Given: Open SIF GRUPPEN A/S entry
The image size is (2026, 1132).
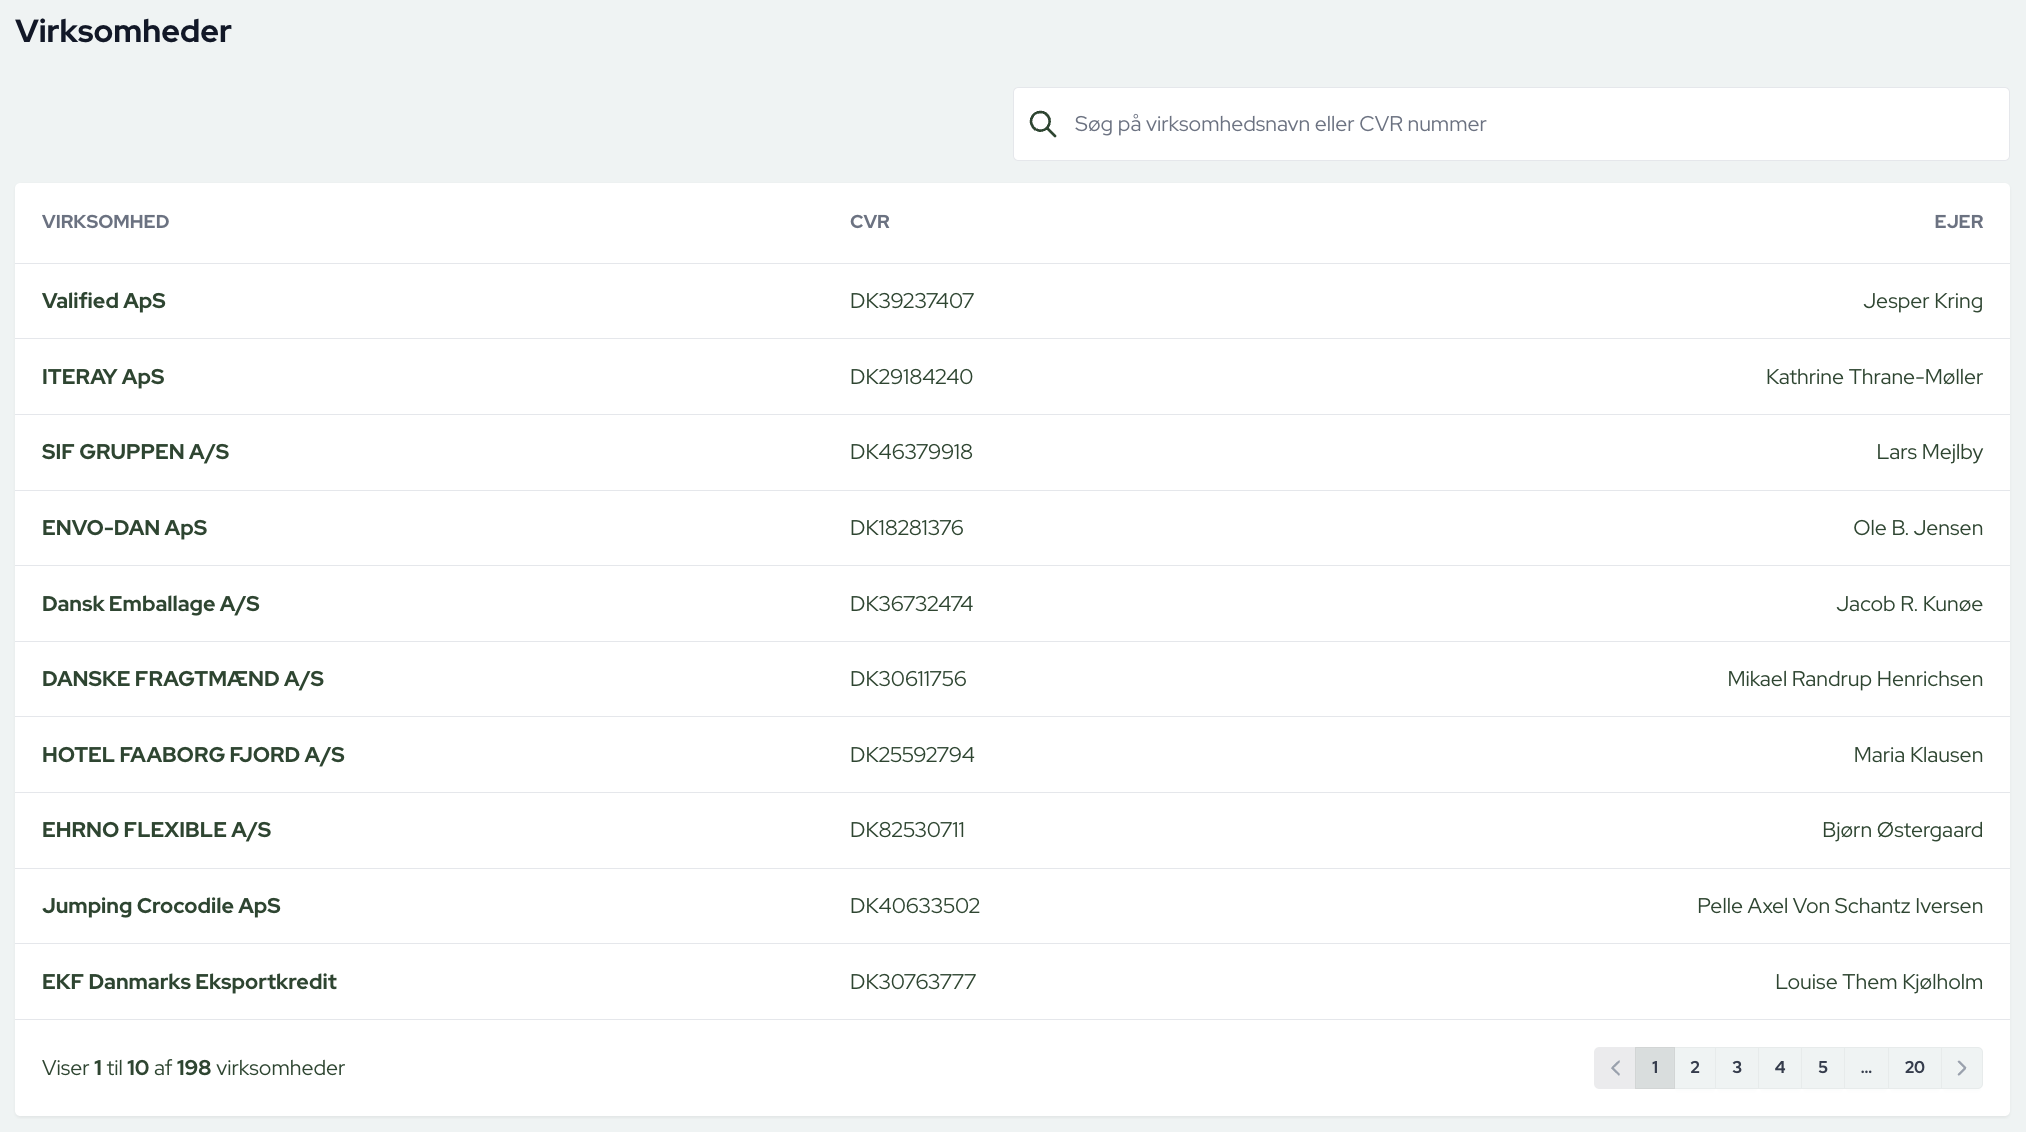Looking at the screenshot, I should 135,452.
